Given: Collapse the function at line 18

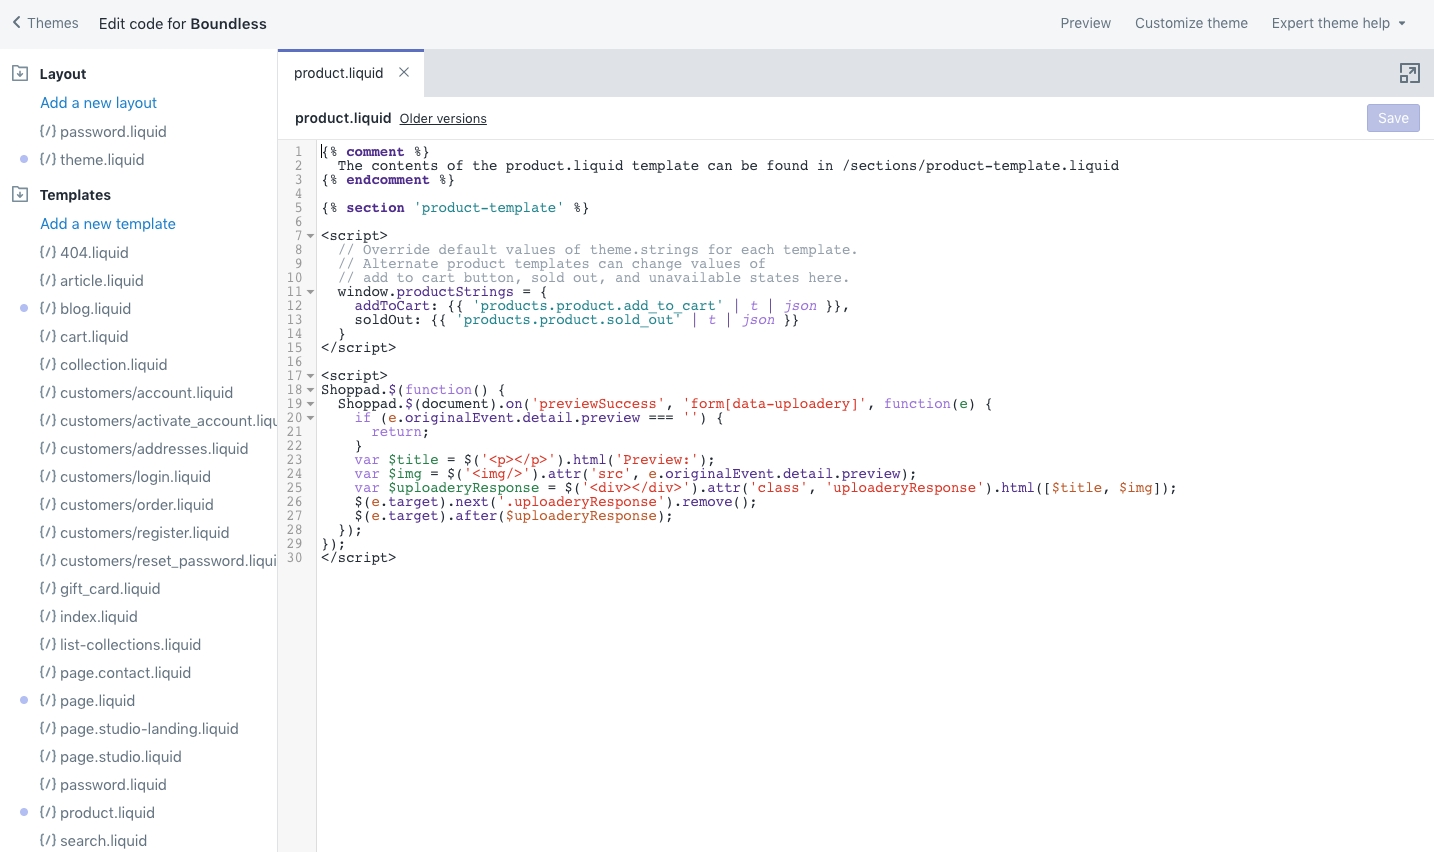Looking at the screenshot, I should tap(310, 390).
